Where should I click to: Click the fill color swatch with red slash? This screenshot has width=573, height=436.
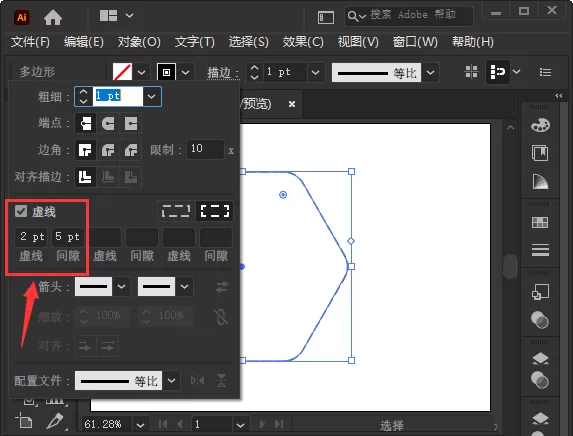tap(122, 72)
